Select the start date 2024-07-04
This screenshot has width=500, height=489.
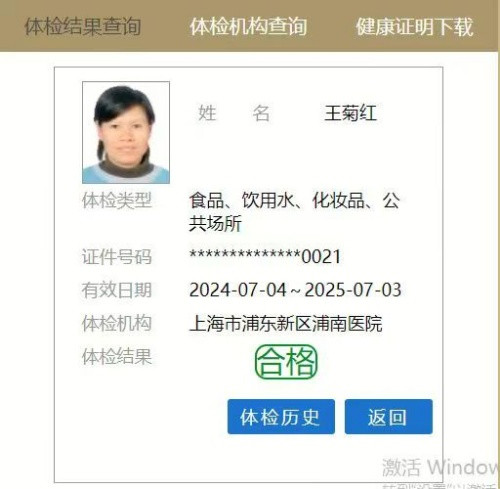pos(238,290)
